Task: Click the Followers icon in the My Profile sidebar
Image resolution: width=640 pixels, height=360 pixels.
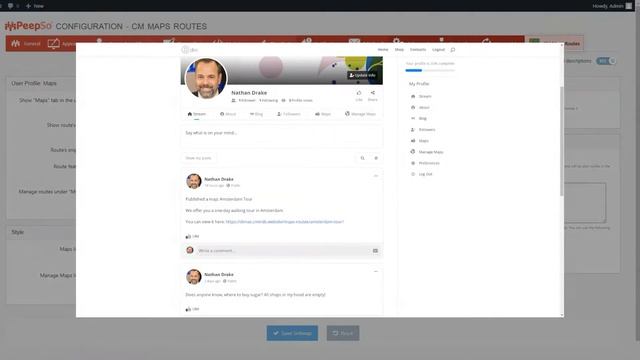Action: point(413,129)
